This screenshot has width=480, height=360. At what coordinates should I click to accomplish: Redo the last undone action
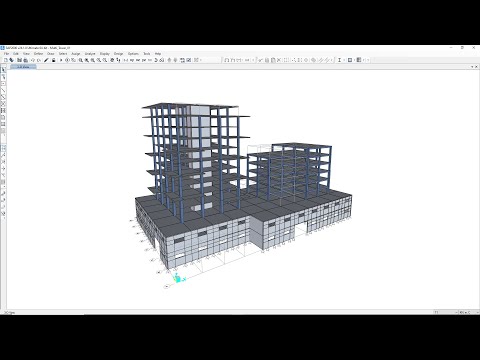click(39, 60)
